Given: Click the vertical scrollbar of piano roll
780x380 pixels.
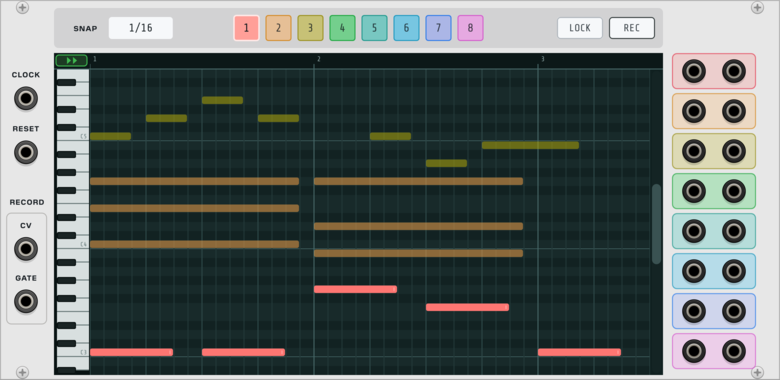Looking at the screenshot, I should click(657, 224).
